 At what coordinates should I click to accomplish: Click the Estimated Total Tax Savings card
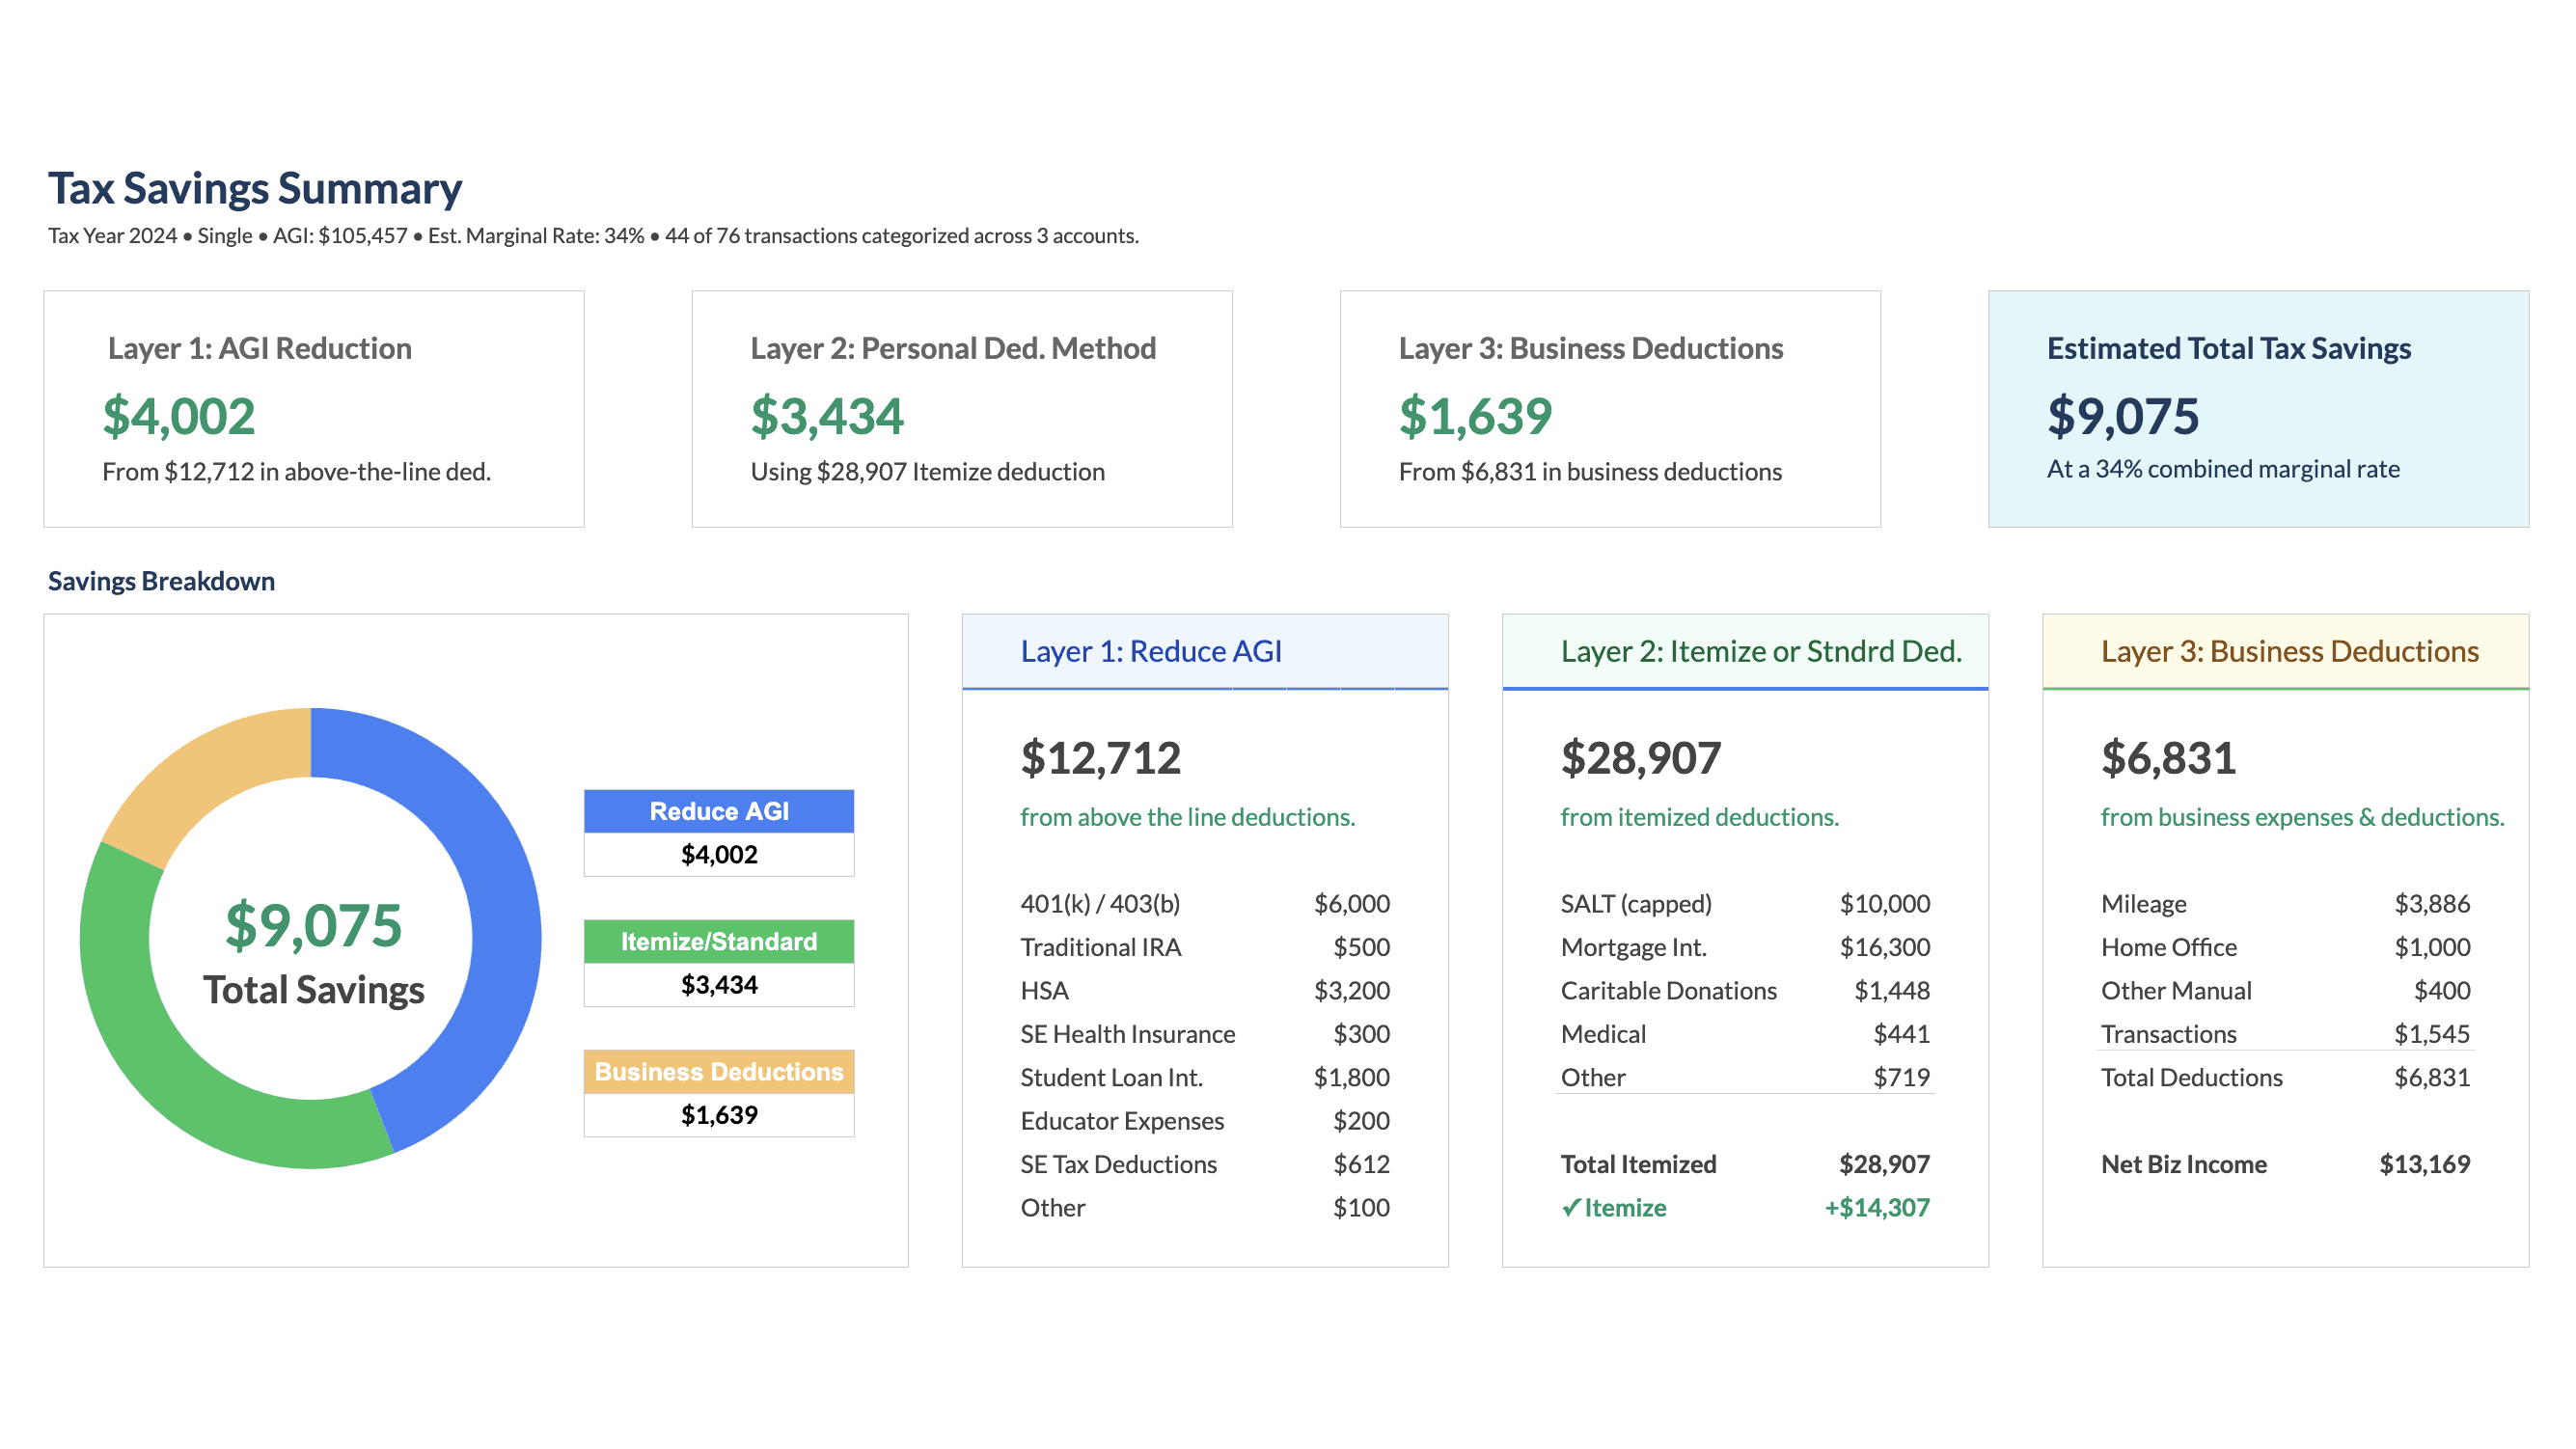pyautogui.click(x=2257, y=409)
